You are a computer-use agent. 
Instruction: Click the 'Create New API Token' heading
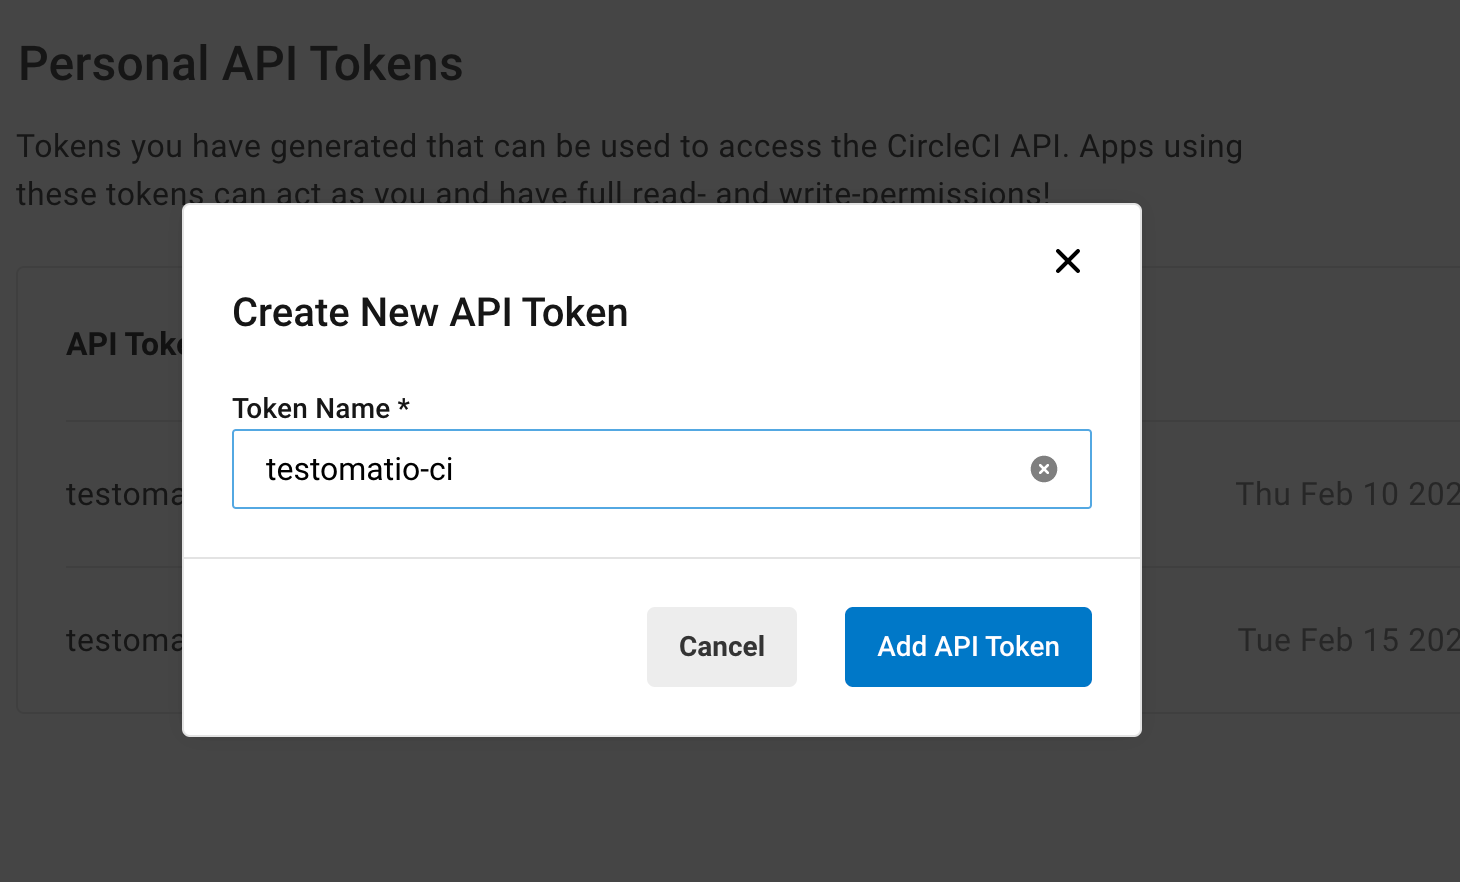(x=430, y=313)
